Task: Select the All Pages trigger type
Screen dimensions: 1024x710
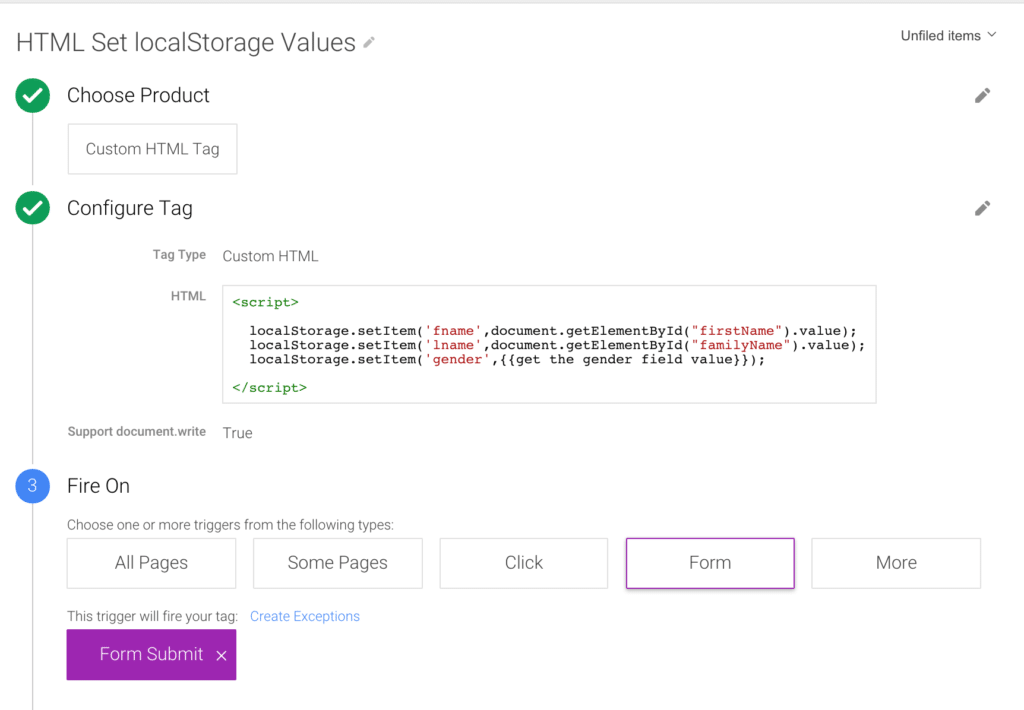Action: 152,563
